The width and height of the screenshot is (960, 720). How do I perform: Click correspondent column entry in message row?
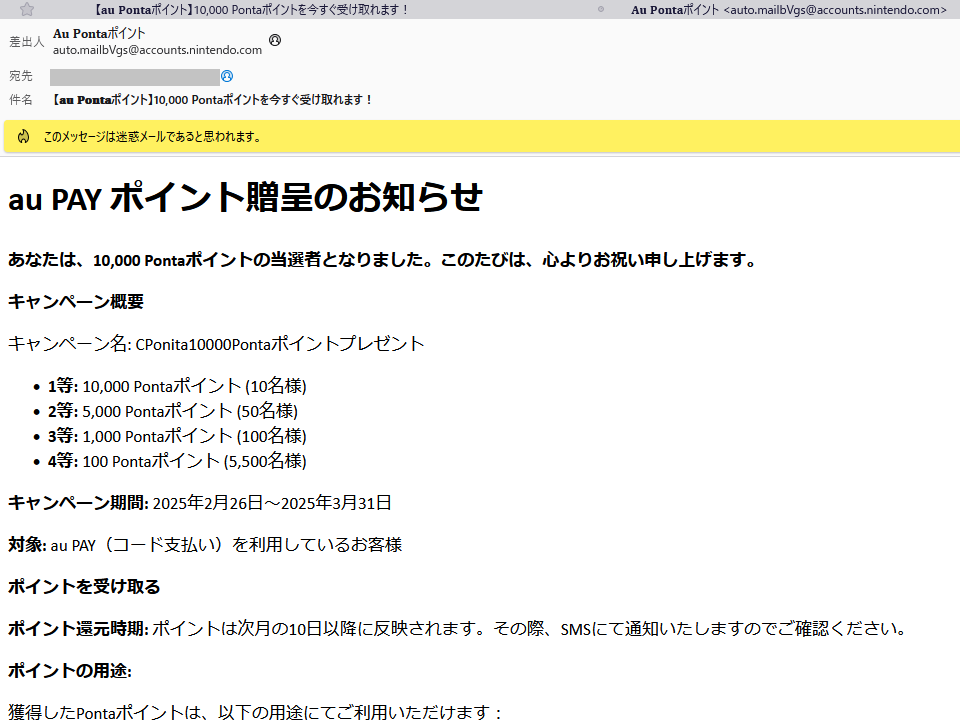point(788,9)
